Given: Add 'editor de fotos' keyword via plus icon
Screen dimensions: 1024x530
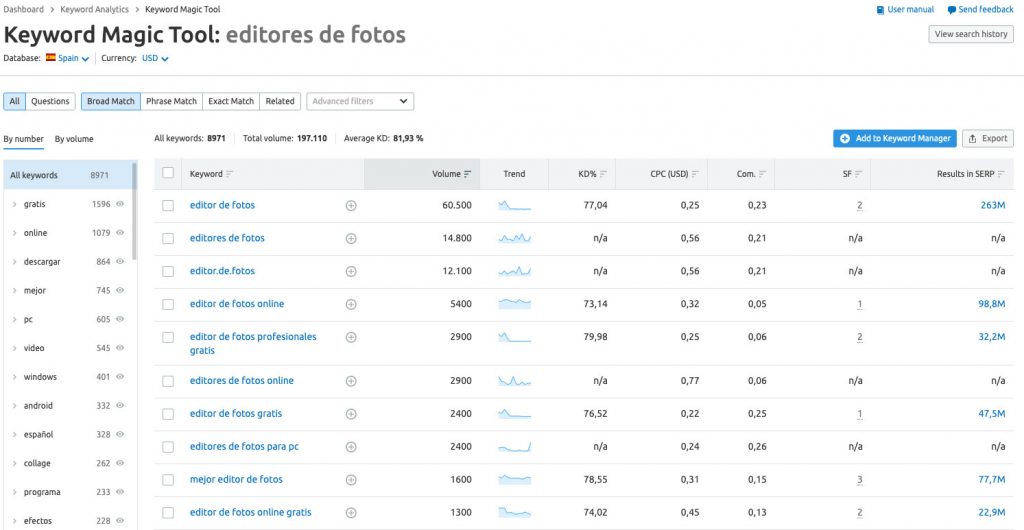Looking at the screenshot, I should point(351,206).
